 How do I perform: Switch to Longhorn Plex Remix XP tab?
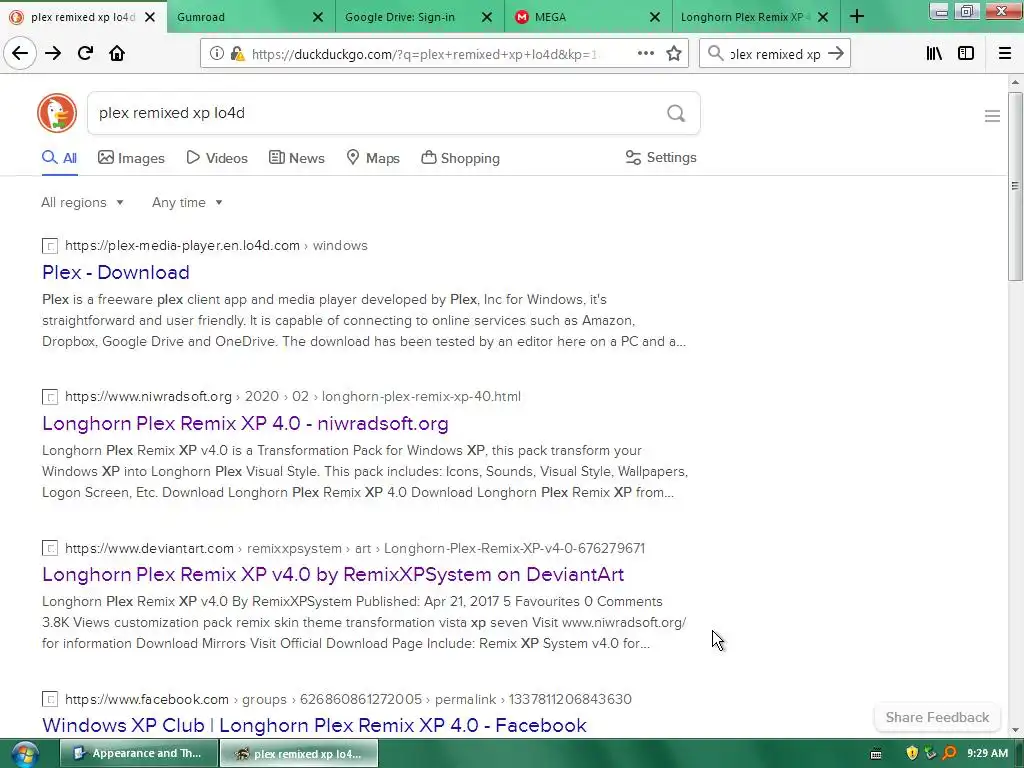coord(756,17)
